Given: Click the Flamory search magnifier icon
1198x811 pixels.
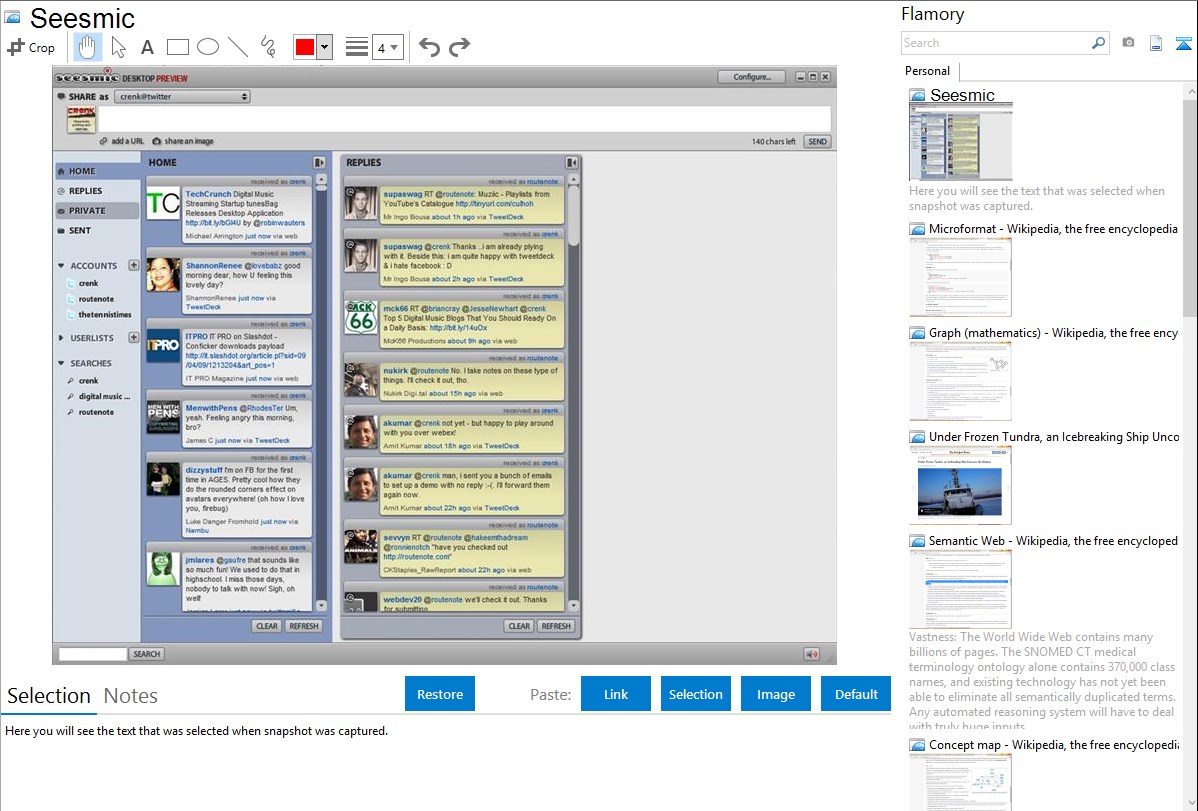Looking at the screenshot, I should [1098, 43].
